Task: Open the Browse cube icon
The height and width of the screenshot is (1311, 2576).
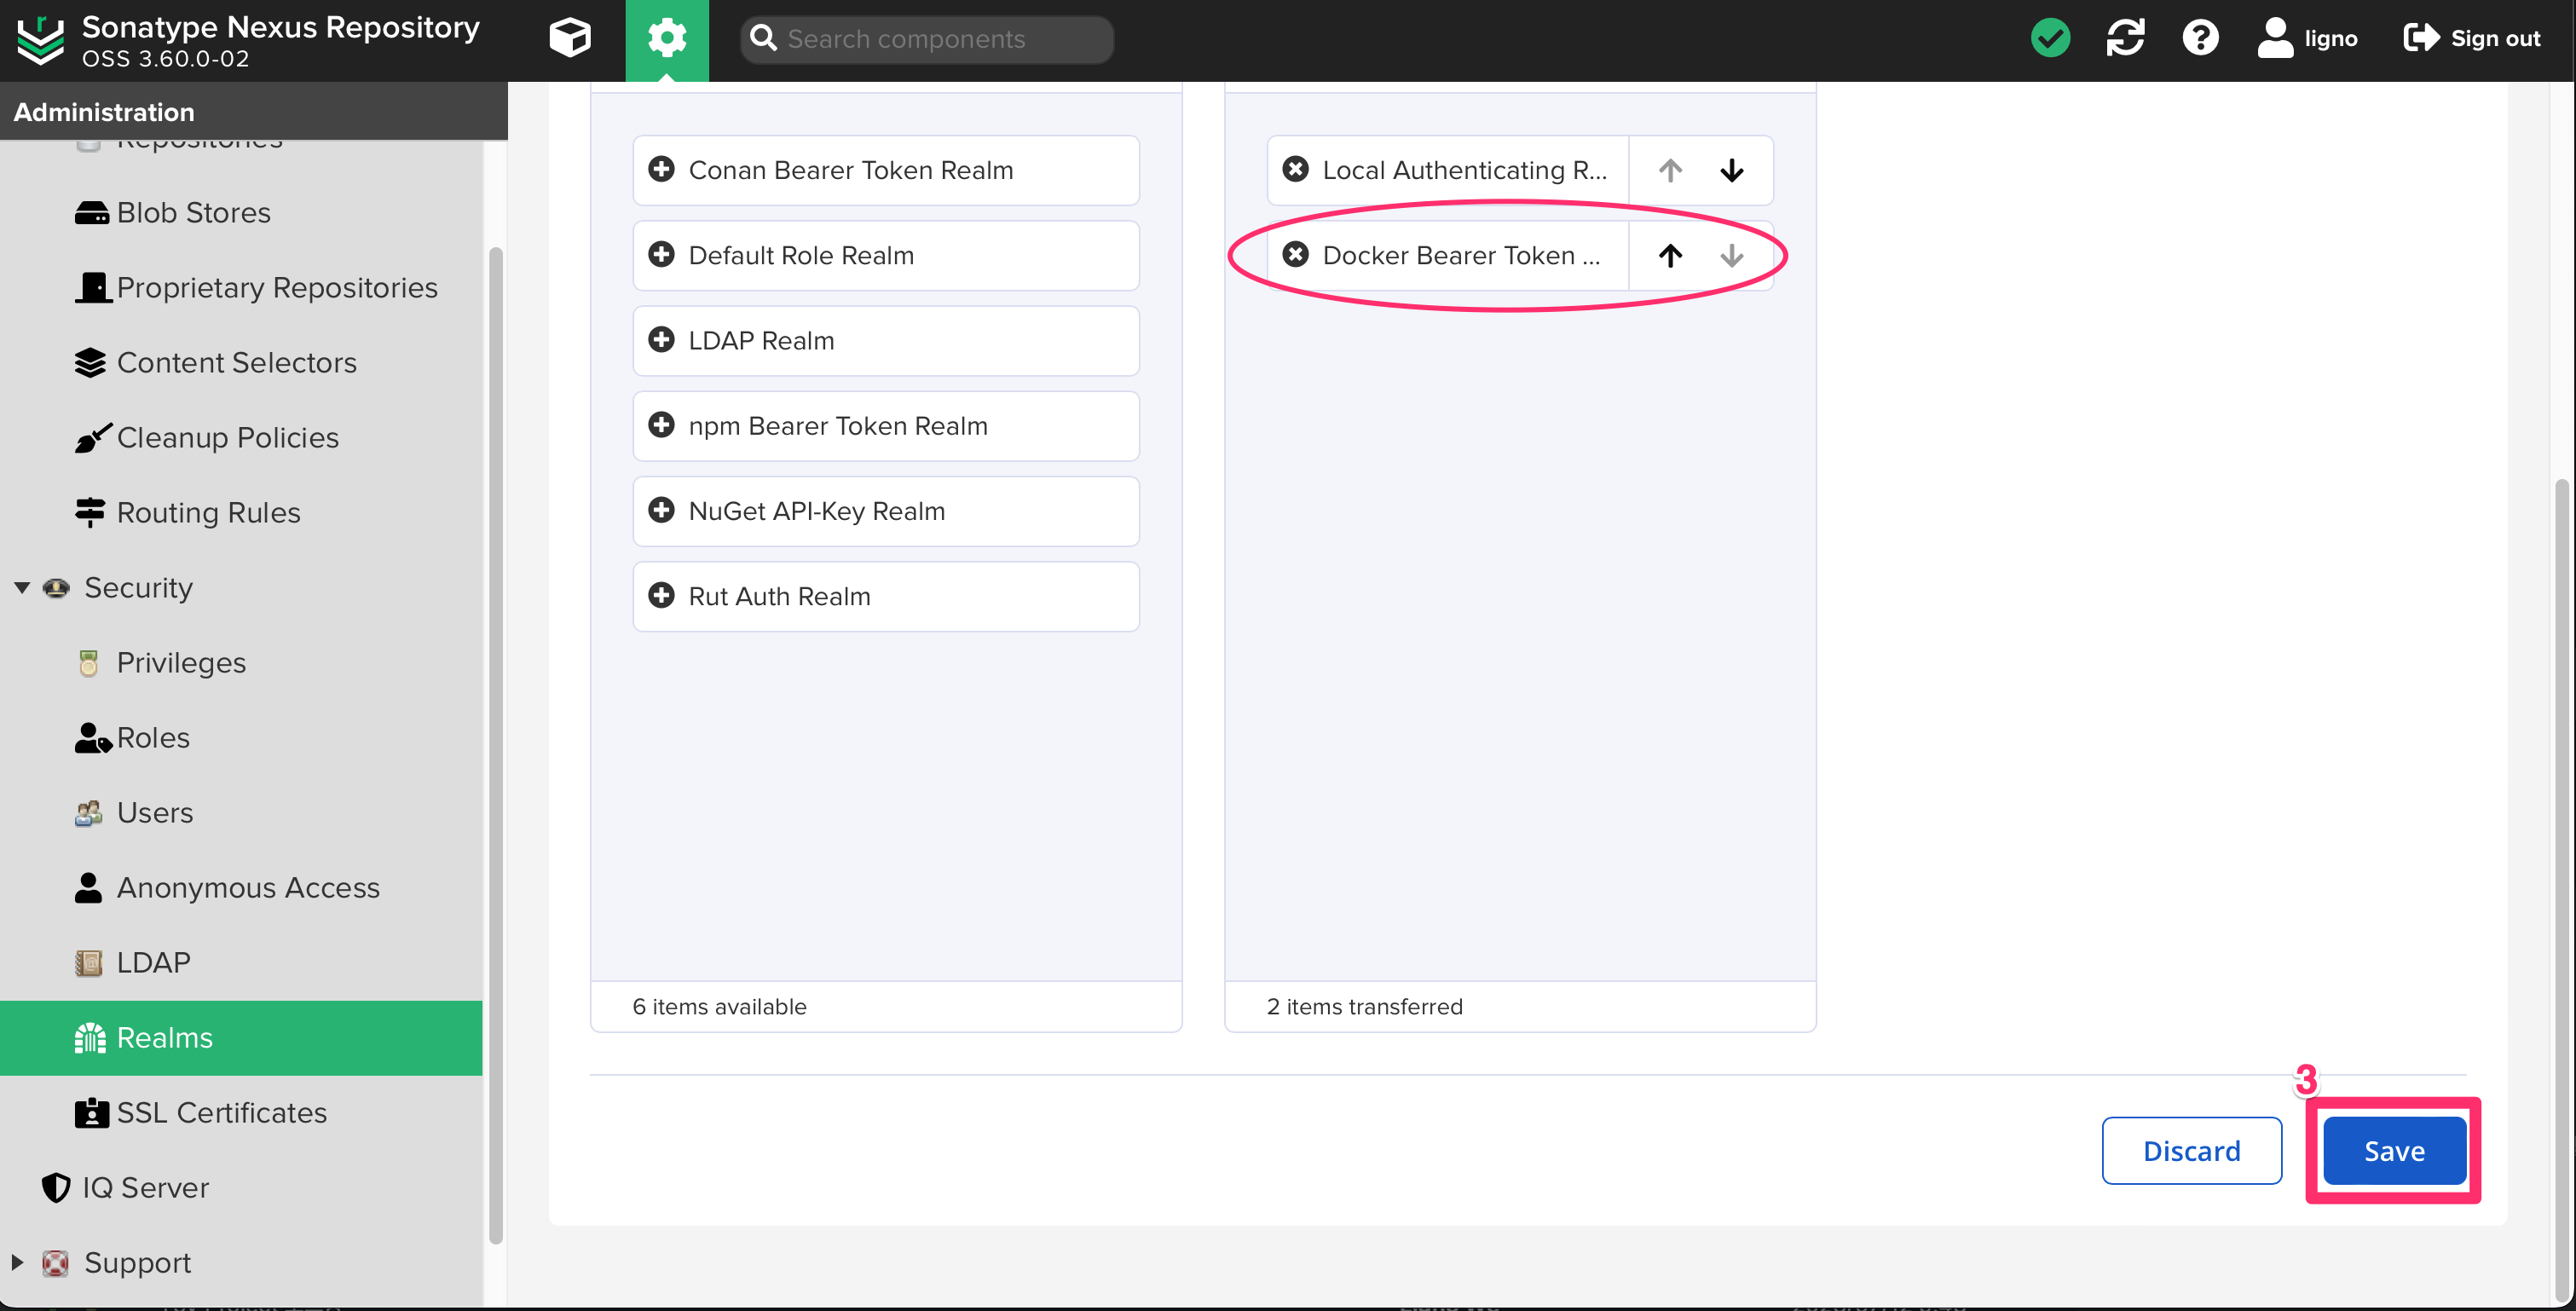Action: [x=570, y=38]
